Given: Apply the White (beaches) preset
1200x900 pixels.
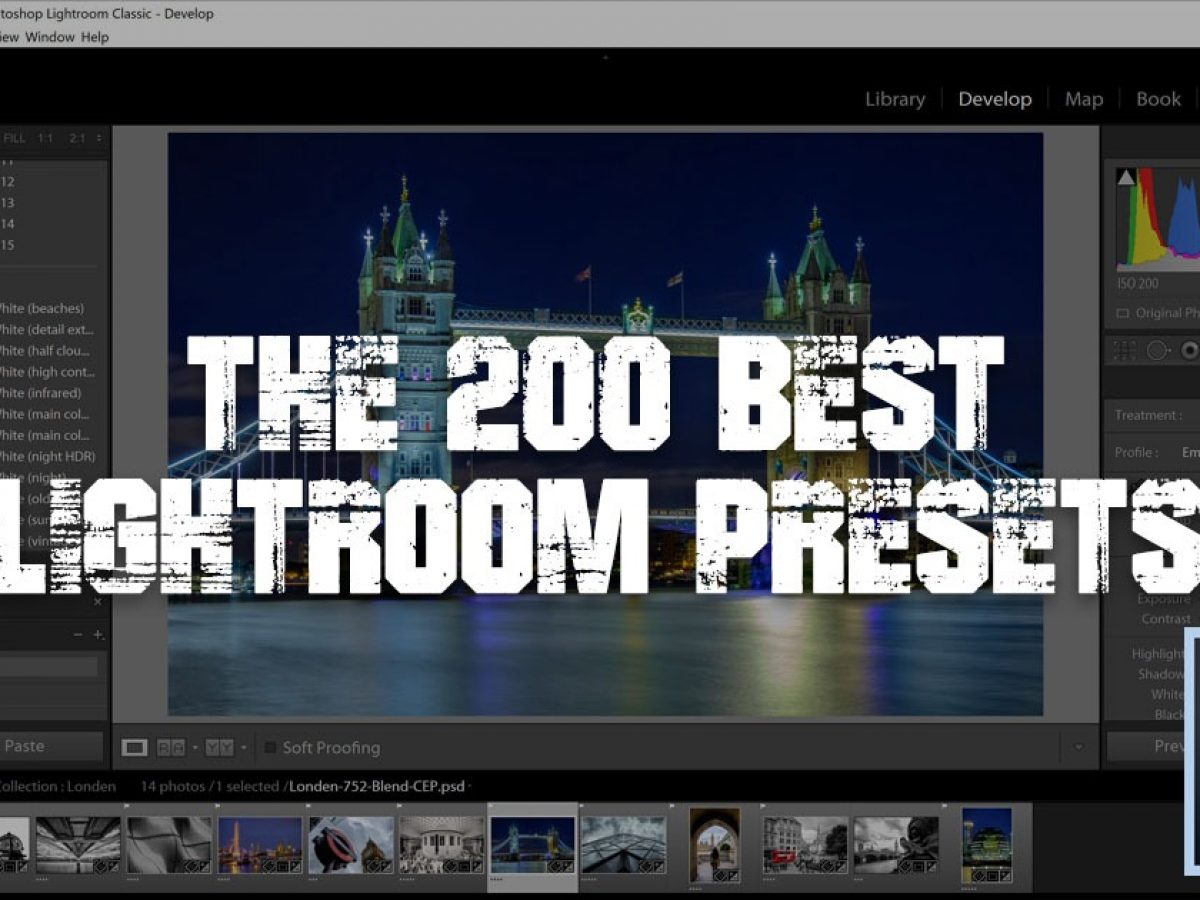Looking at the screenshot, I should pyautogui.click(x=42, y=308).
